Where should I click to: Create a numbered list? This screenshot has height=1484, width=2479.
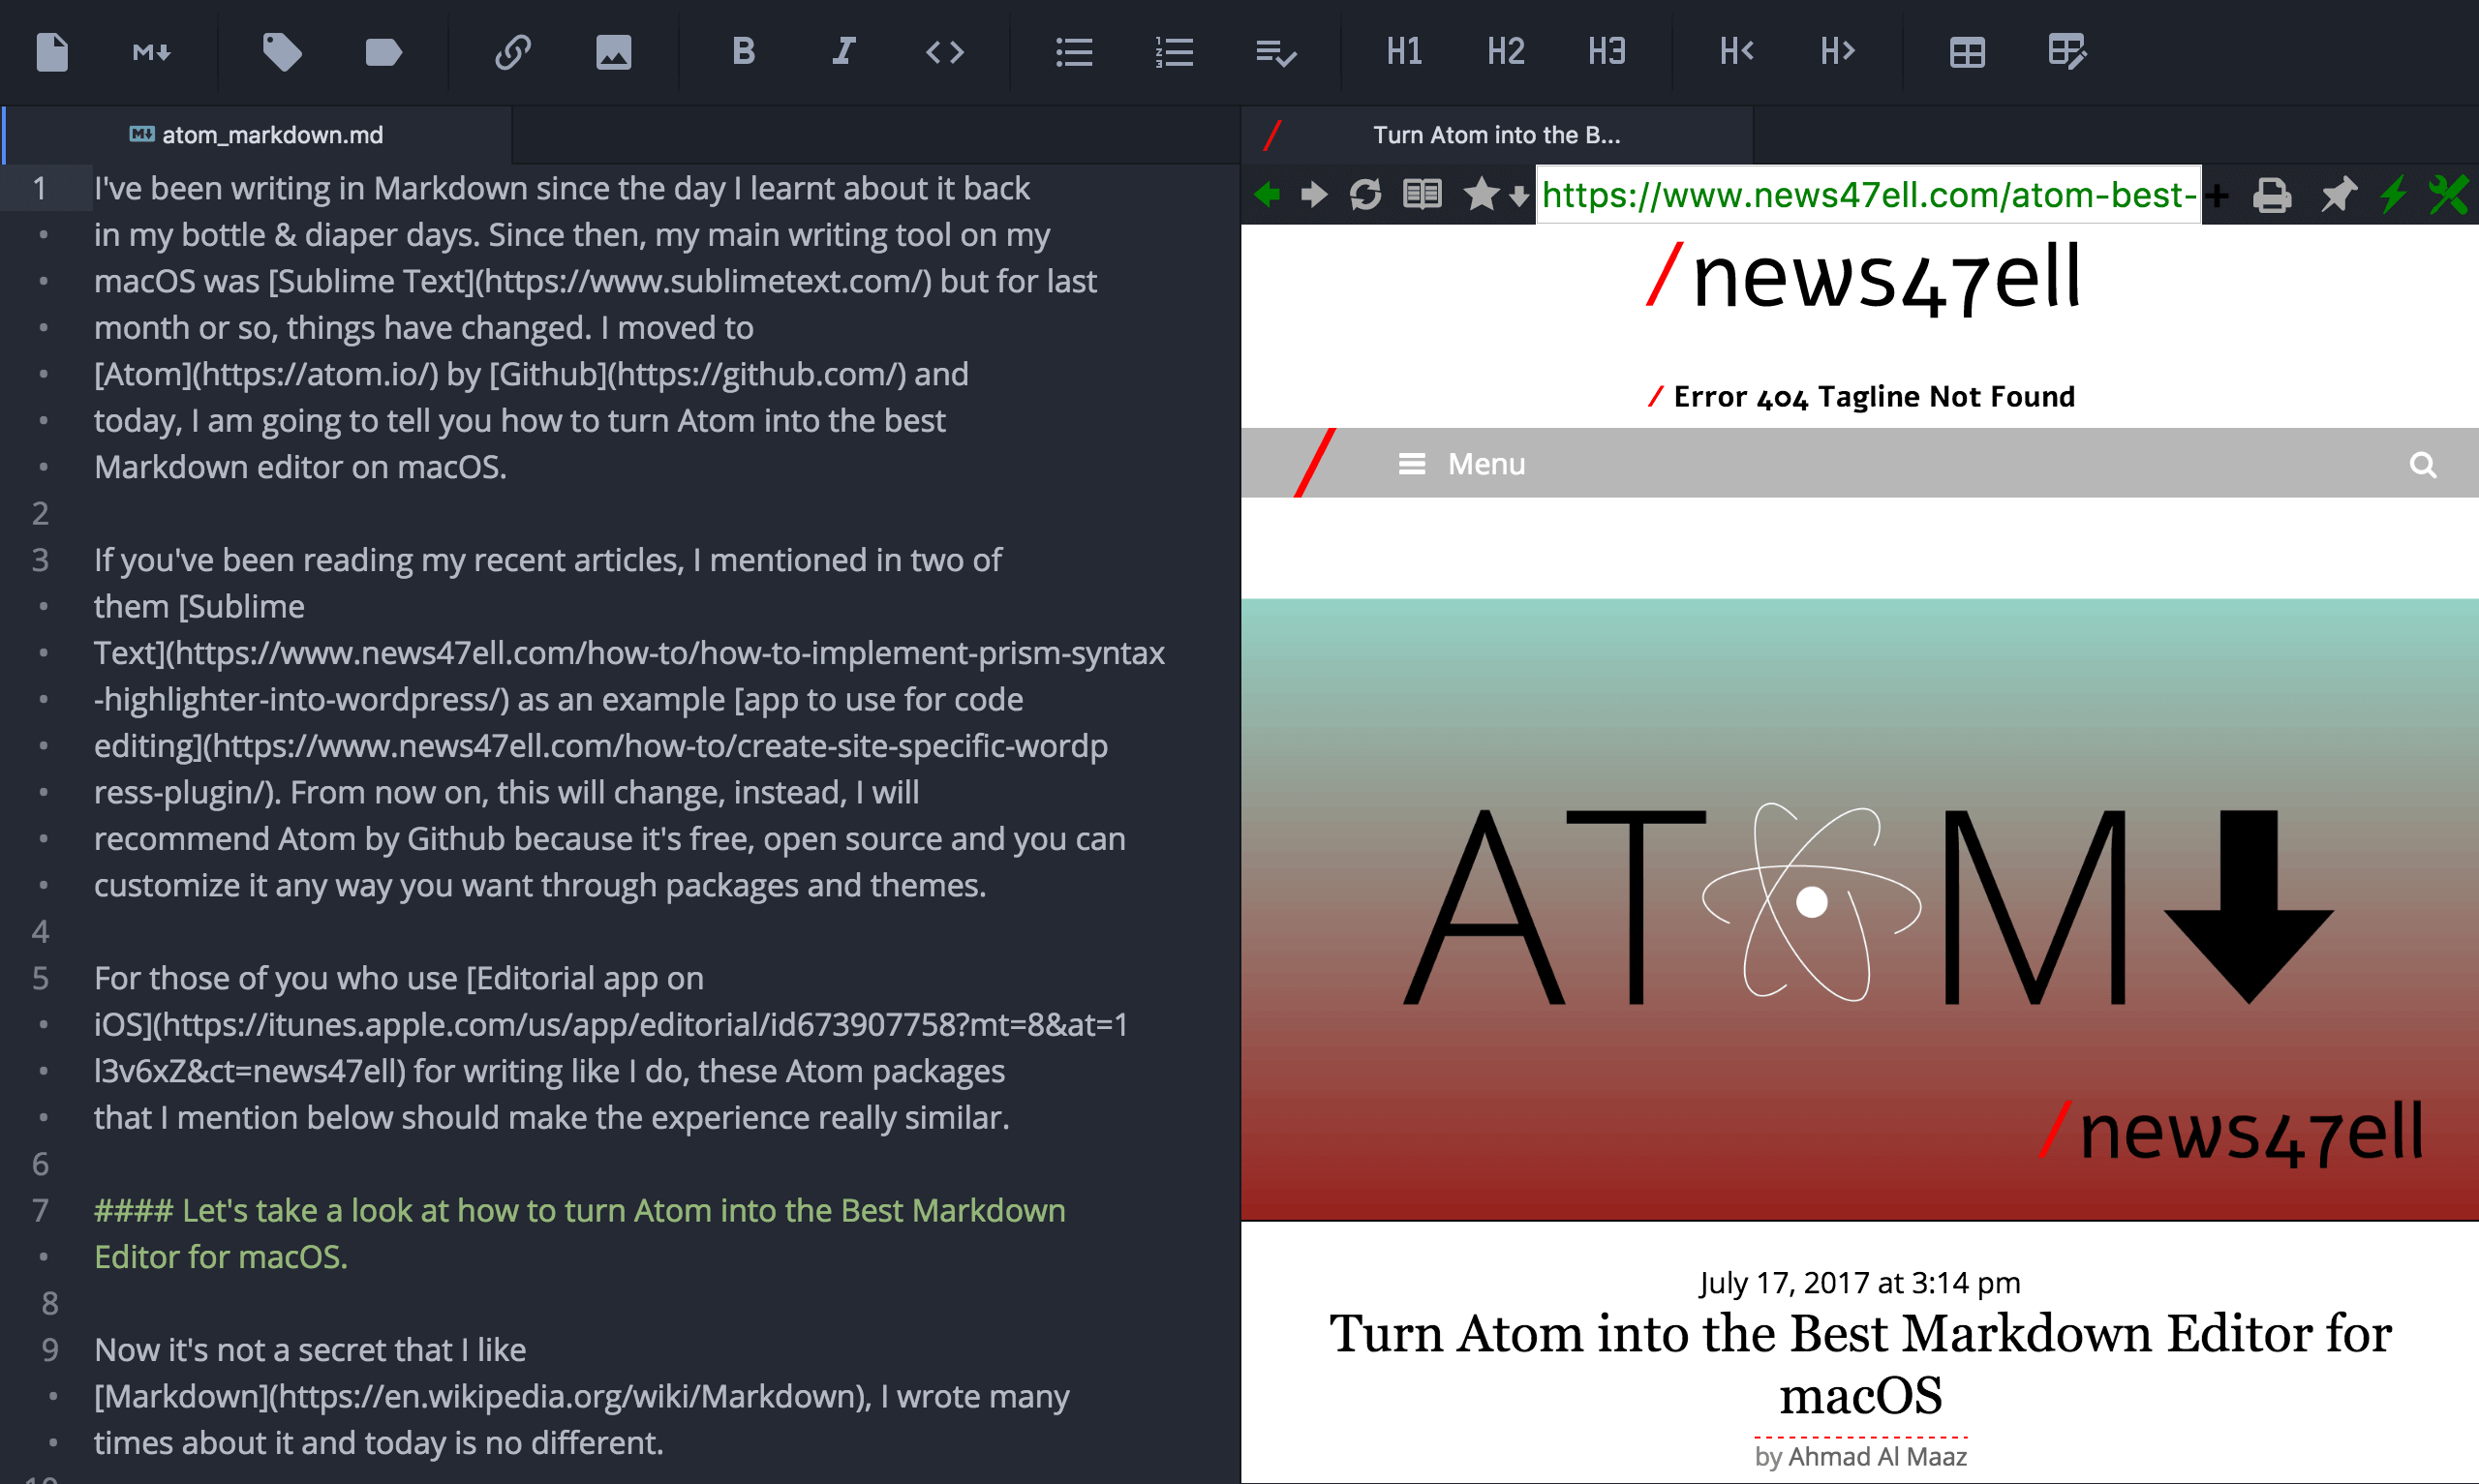tap(1175, 52)
